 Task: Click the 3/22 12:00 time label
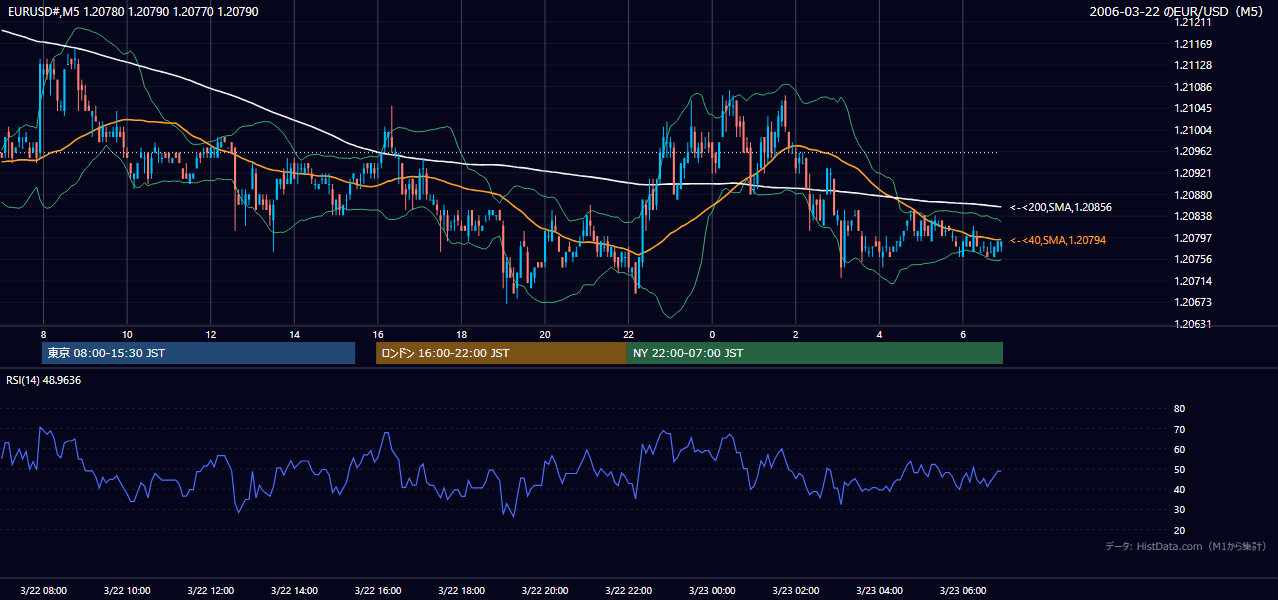coord(210,591)
